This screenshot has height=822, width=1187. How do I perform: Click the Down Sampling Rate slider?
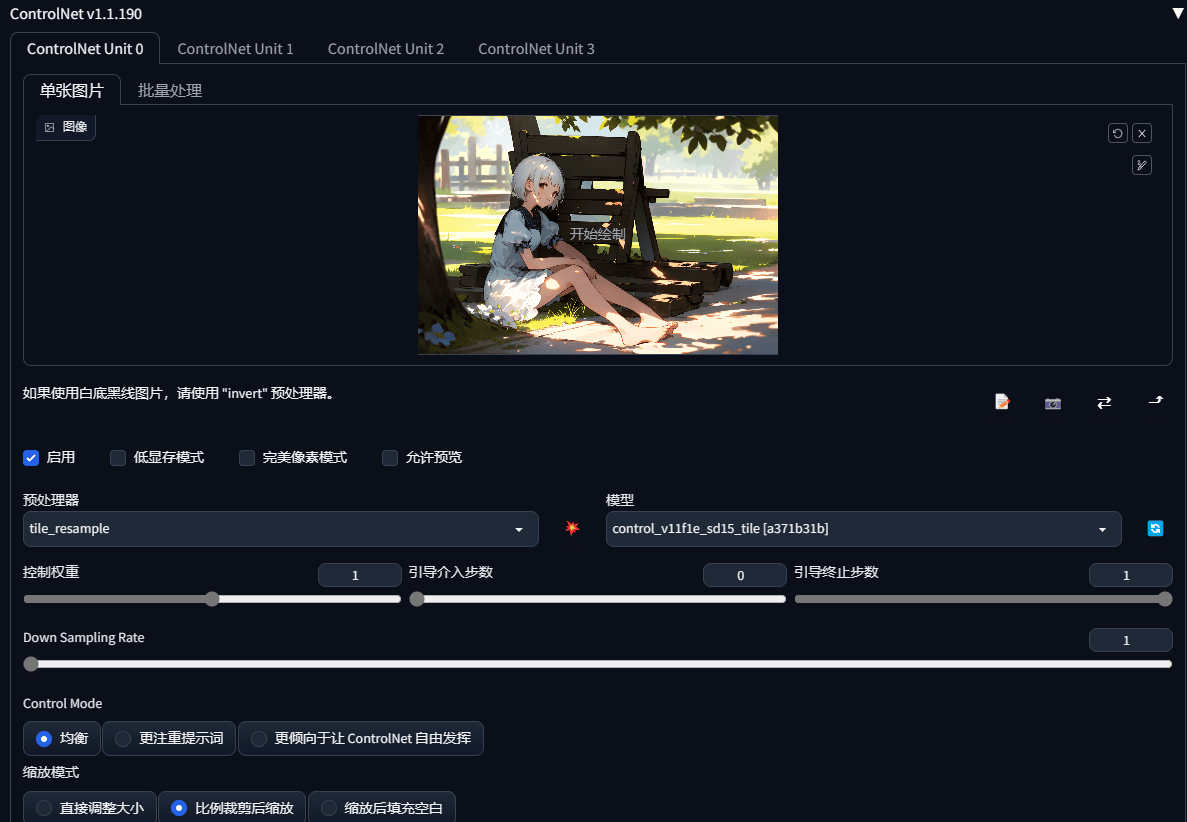pyautogui.click(x=597, y=665)
